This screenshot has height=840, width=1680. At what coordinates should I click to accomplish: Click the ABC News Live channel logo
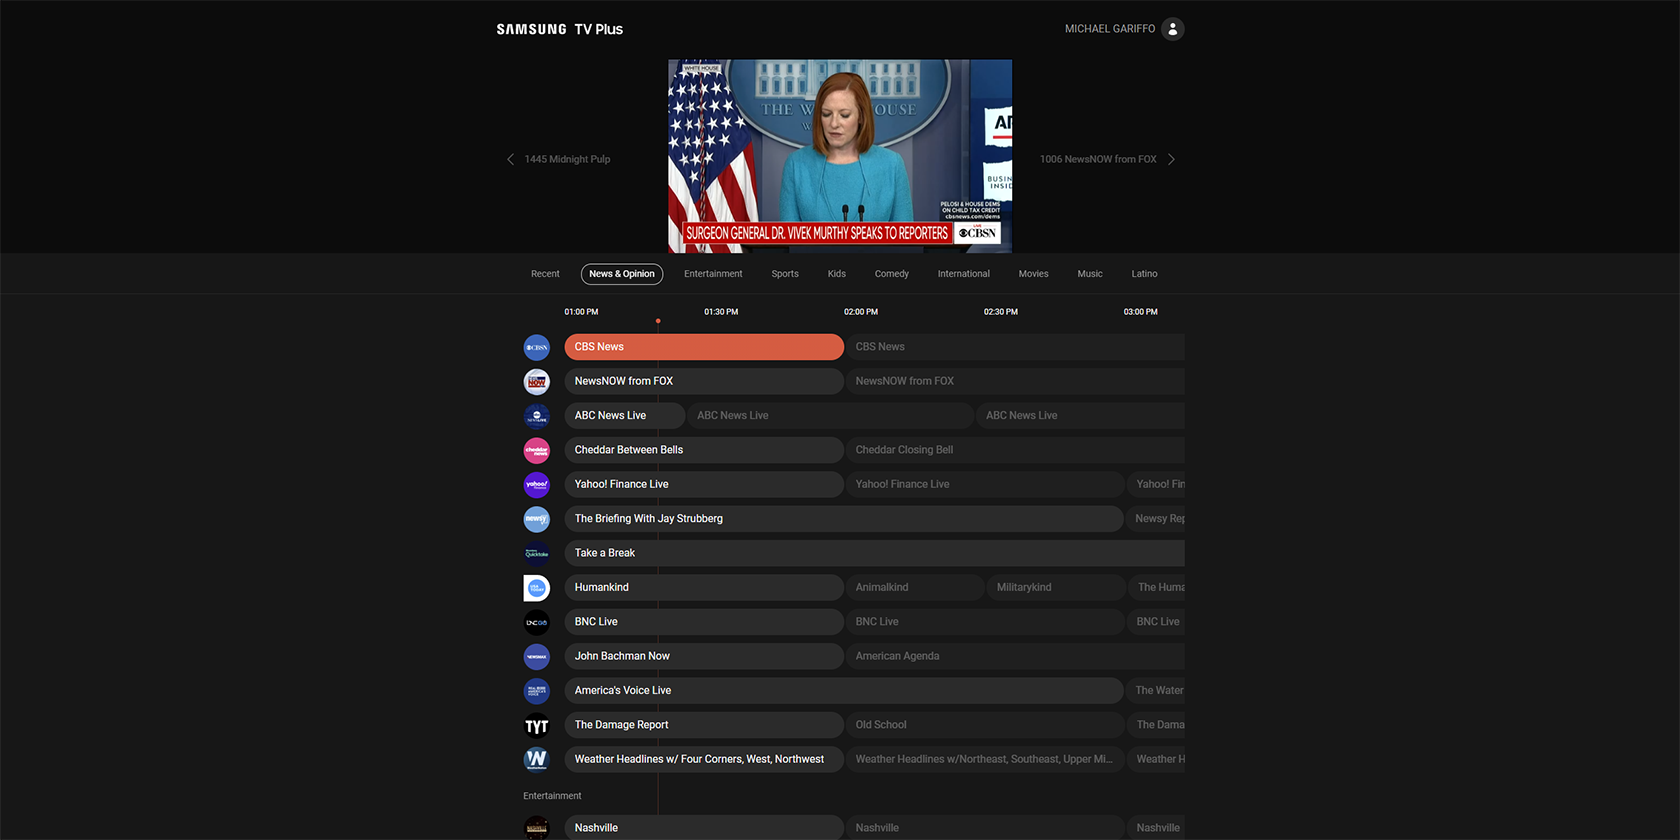(537, 416)
